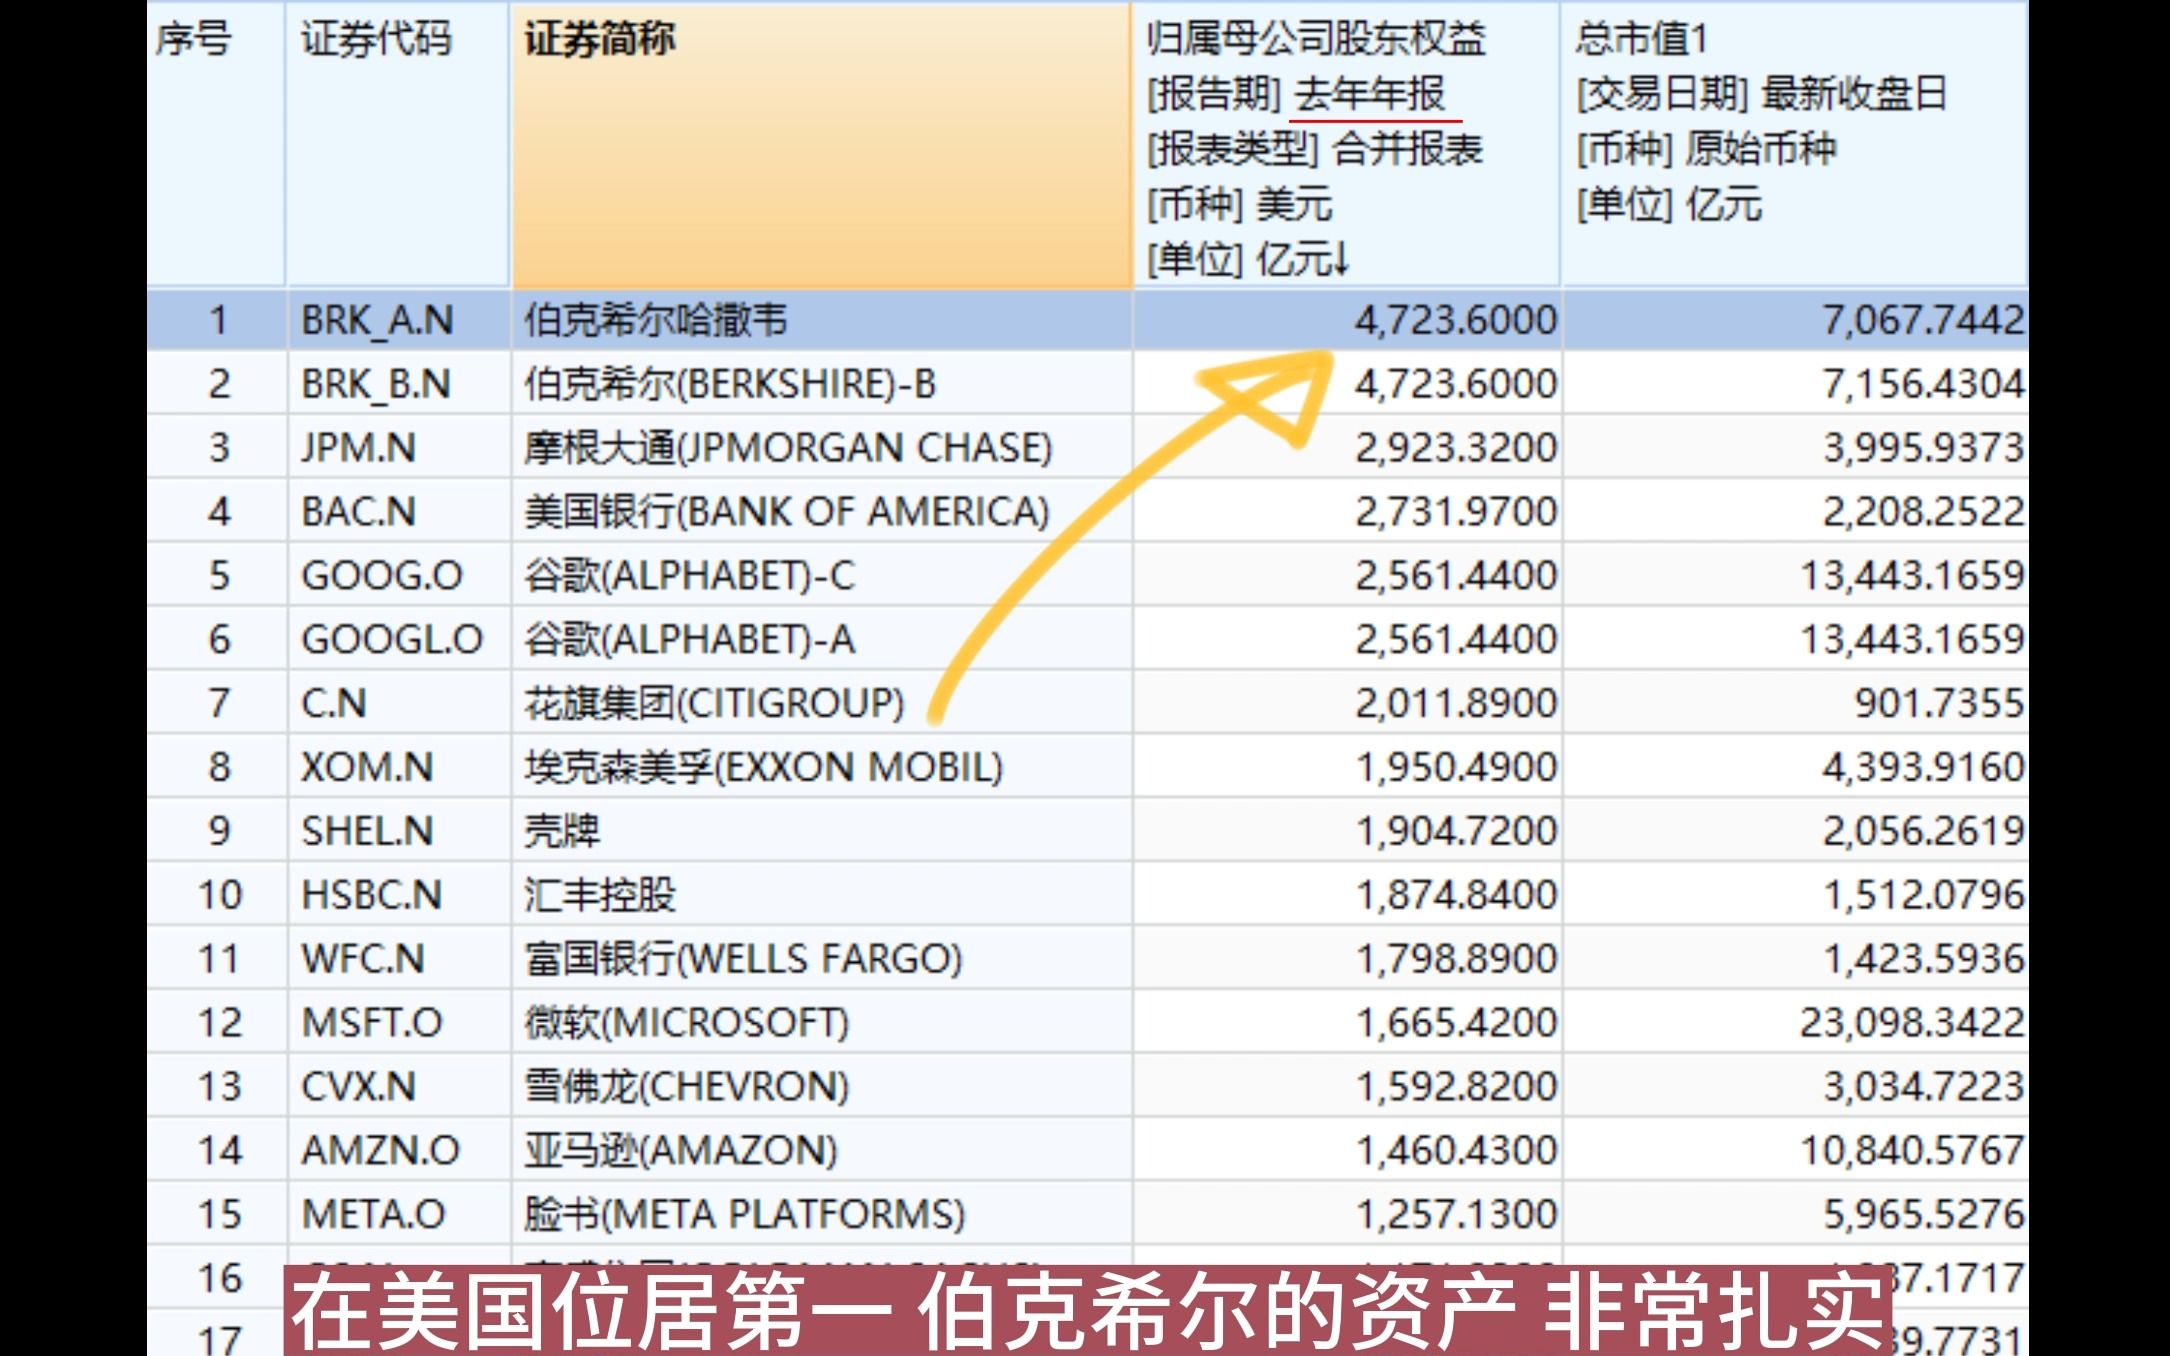This screenshot has height=1356, width=2170.
Task: Click market cap value 2,056.2619
Action: pyautogui.click(x=1924, y=831)
